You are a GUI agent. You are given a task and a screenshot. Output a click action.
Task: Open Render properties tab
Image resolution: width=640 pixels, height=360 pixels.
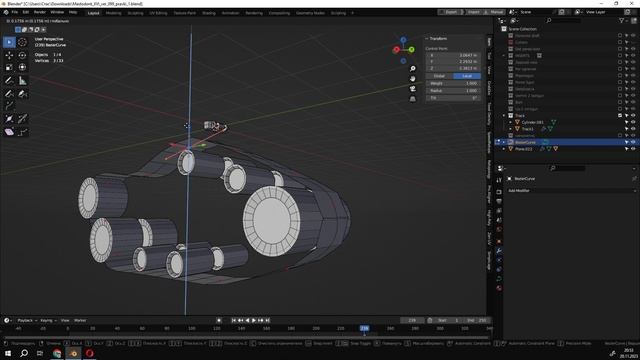click(499, 191)
